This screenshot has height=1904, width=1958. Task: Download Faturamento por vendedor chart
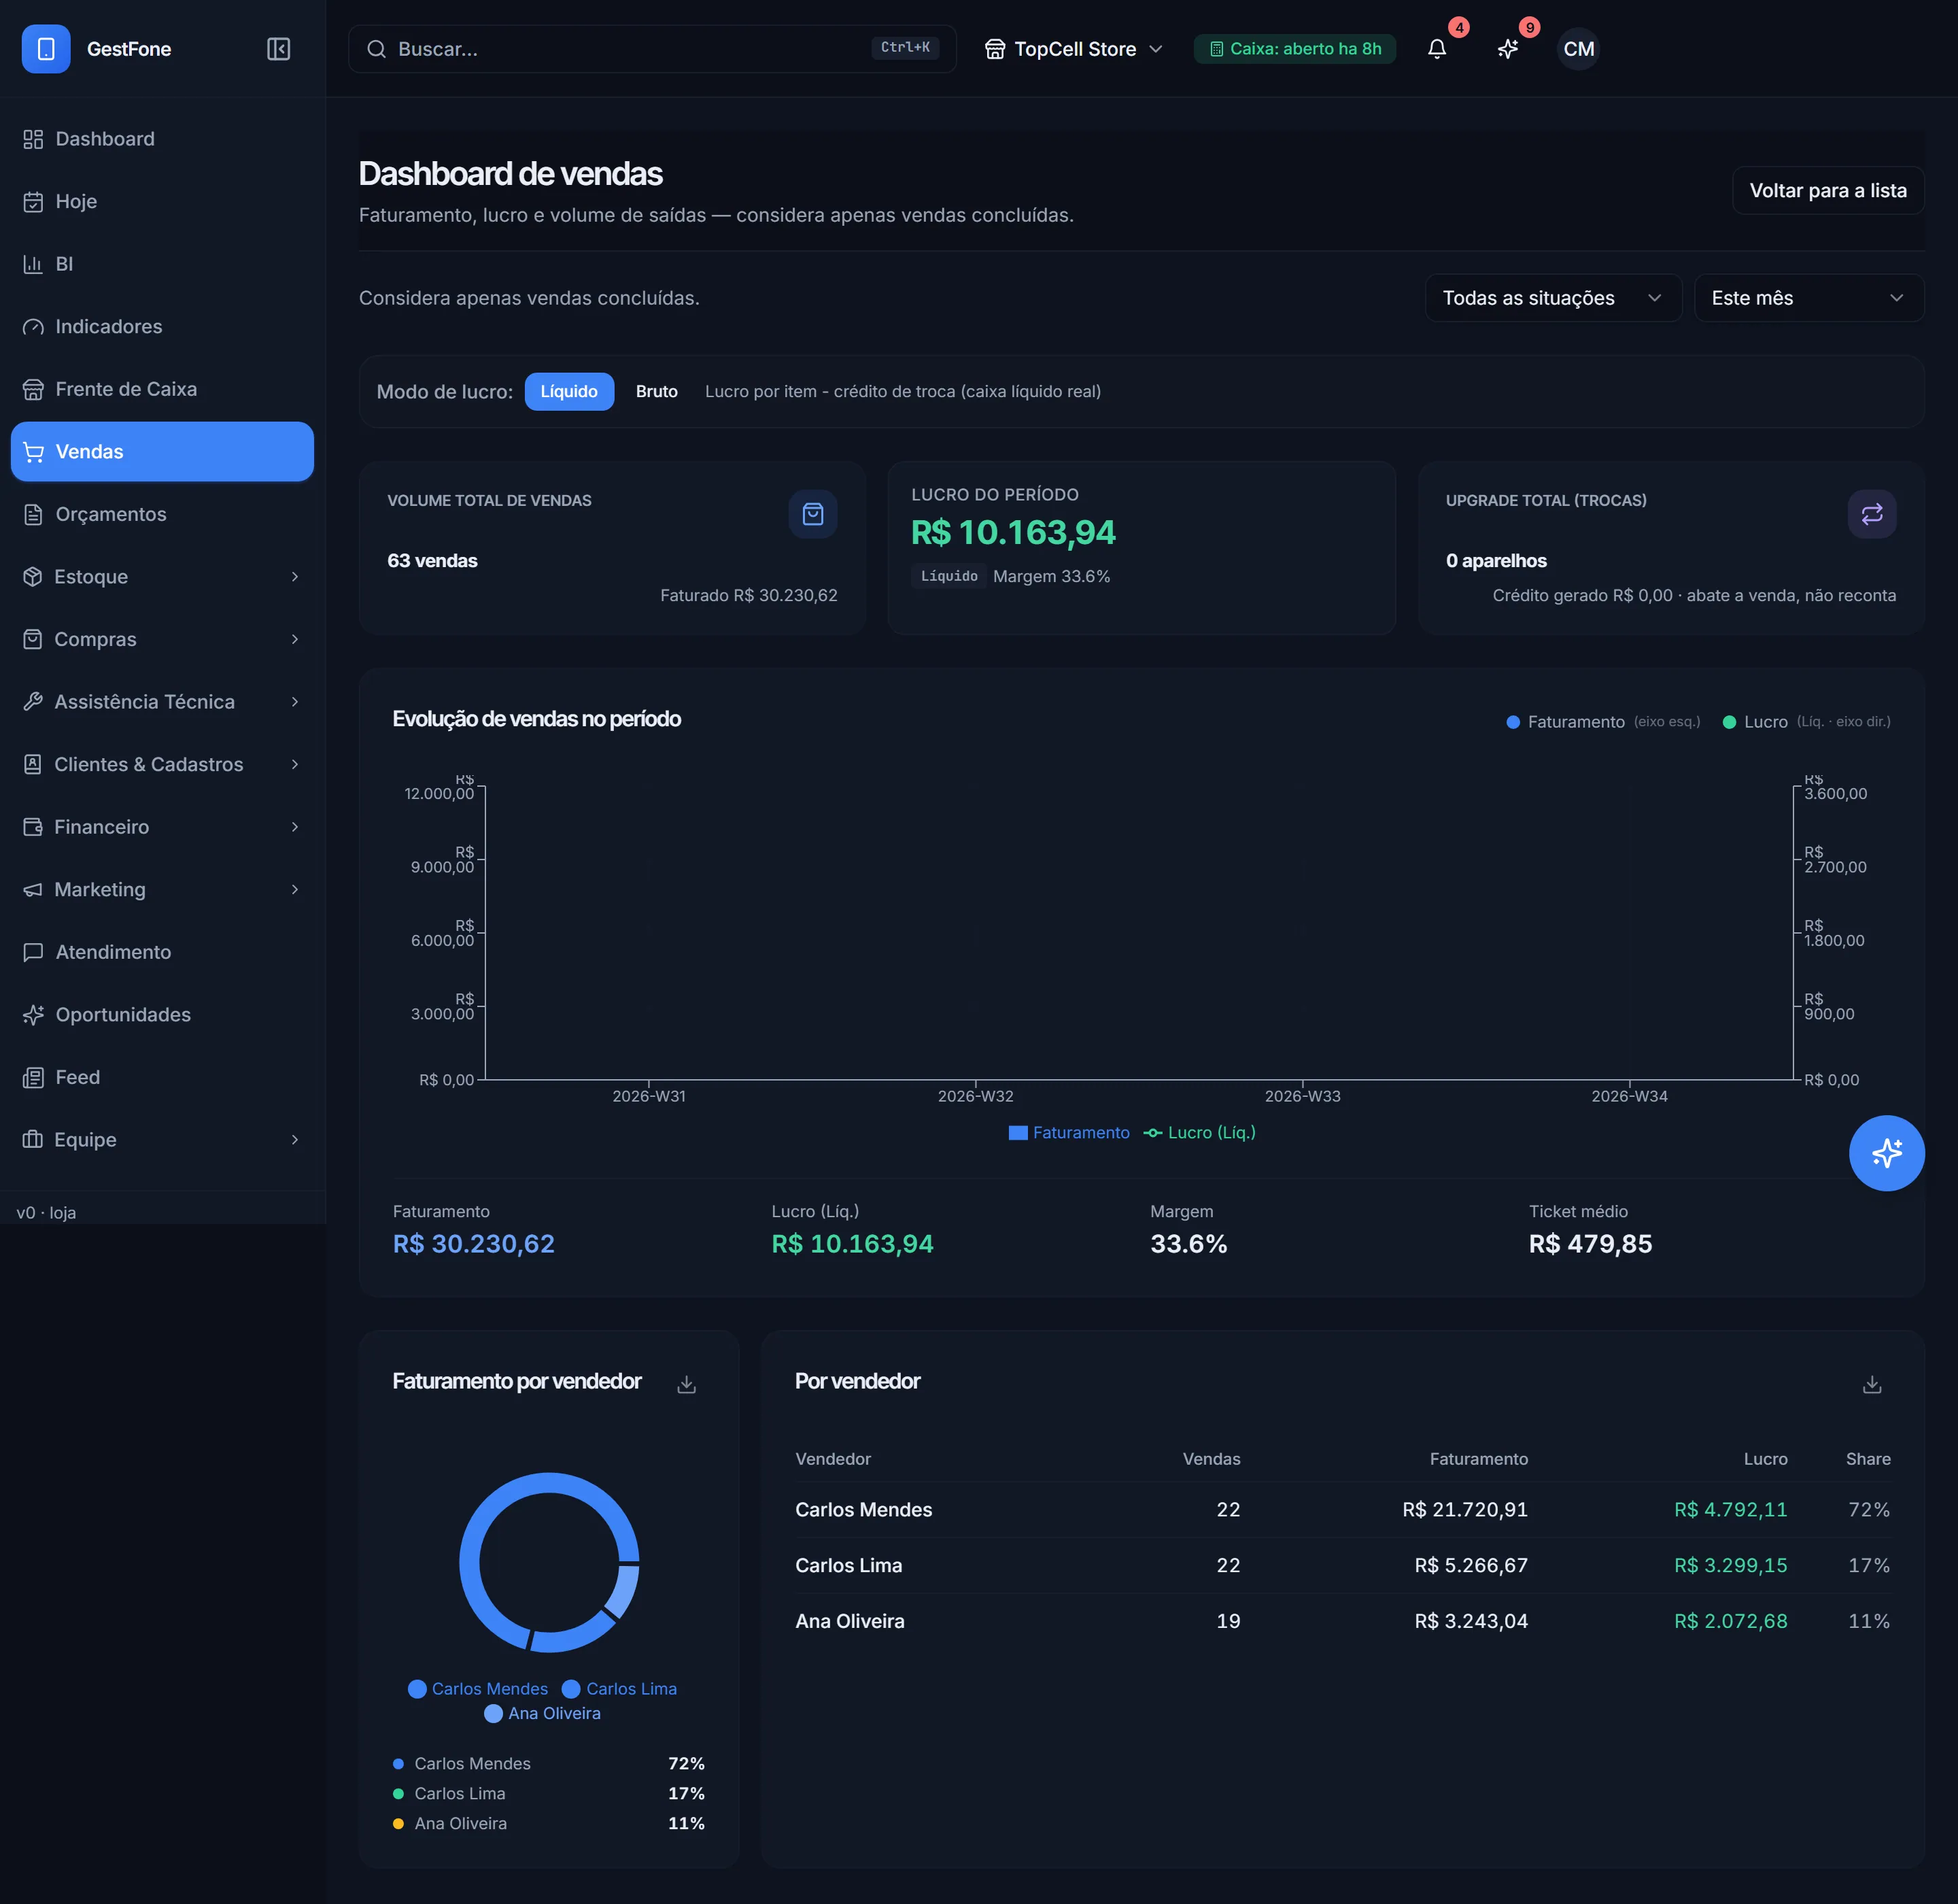click(686, 1384)
